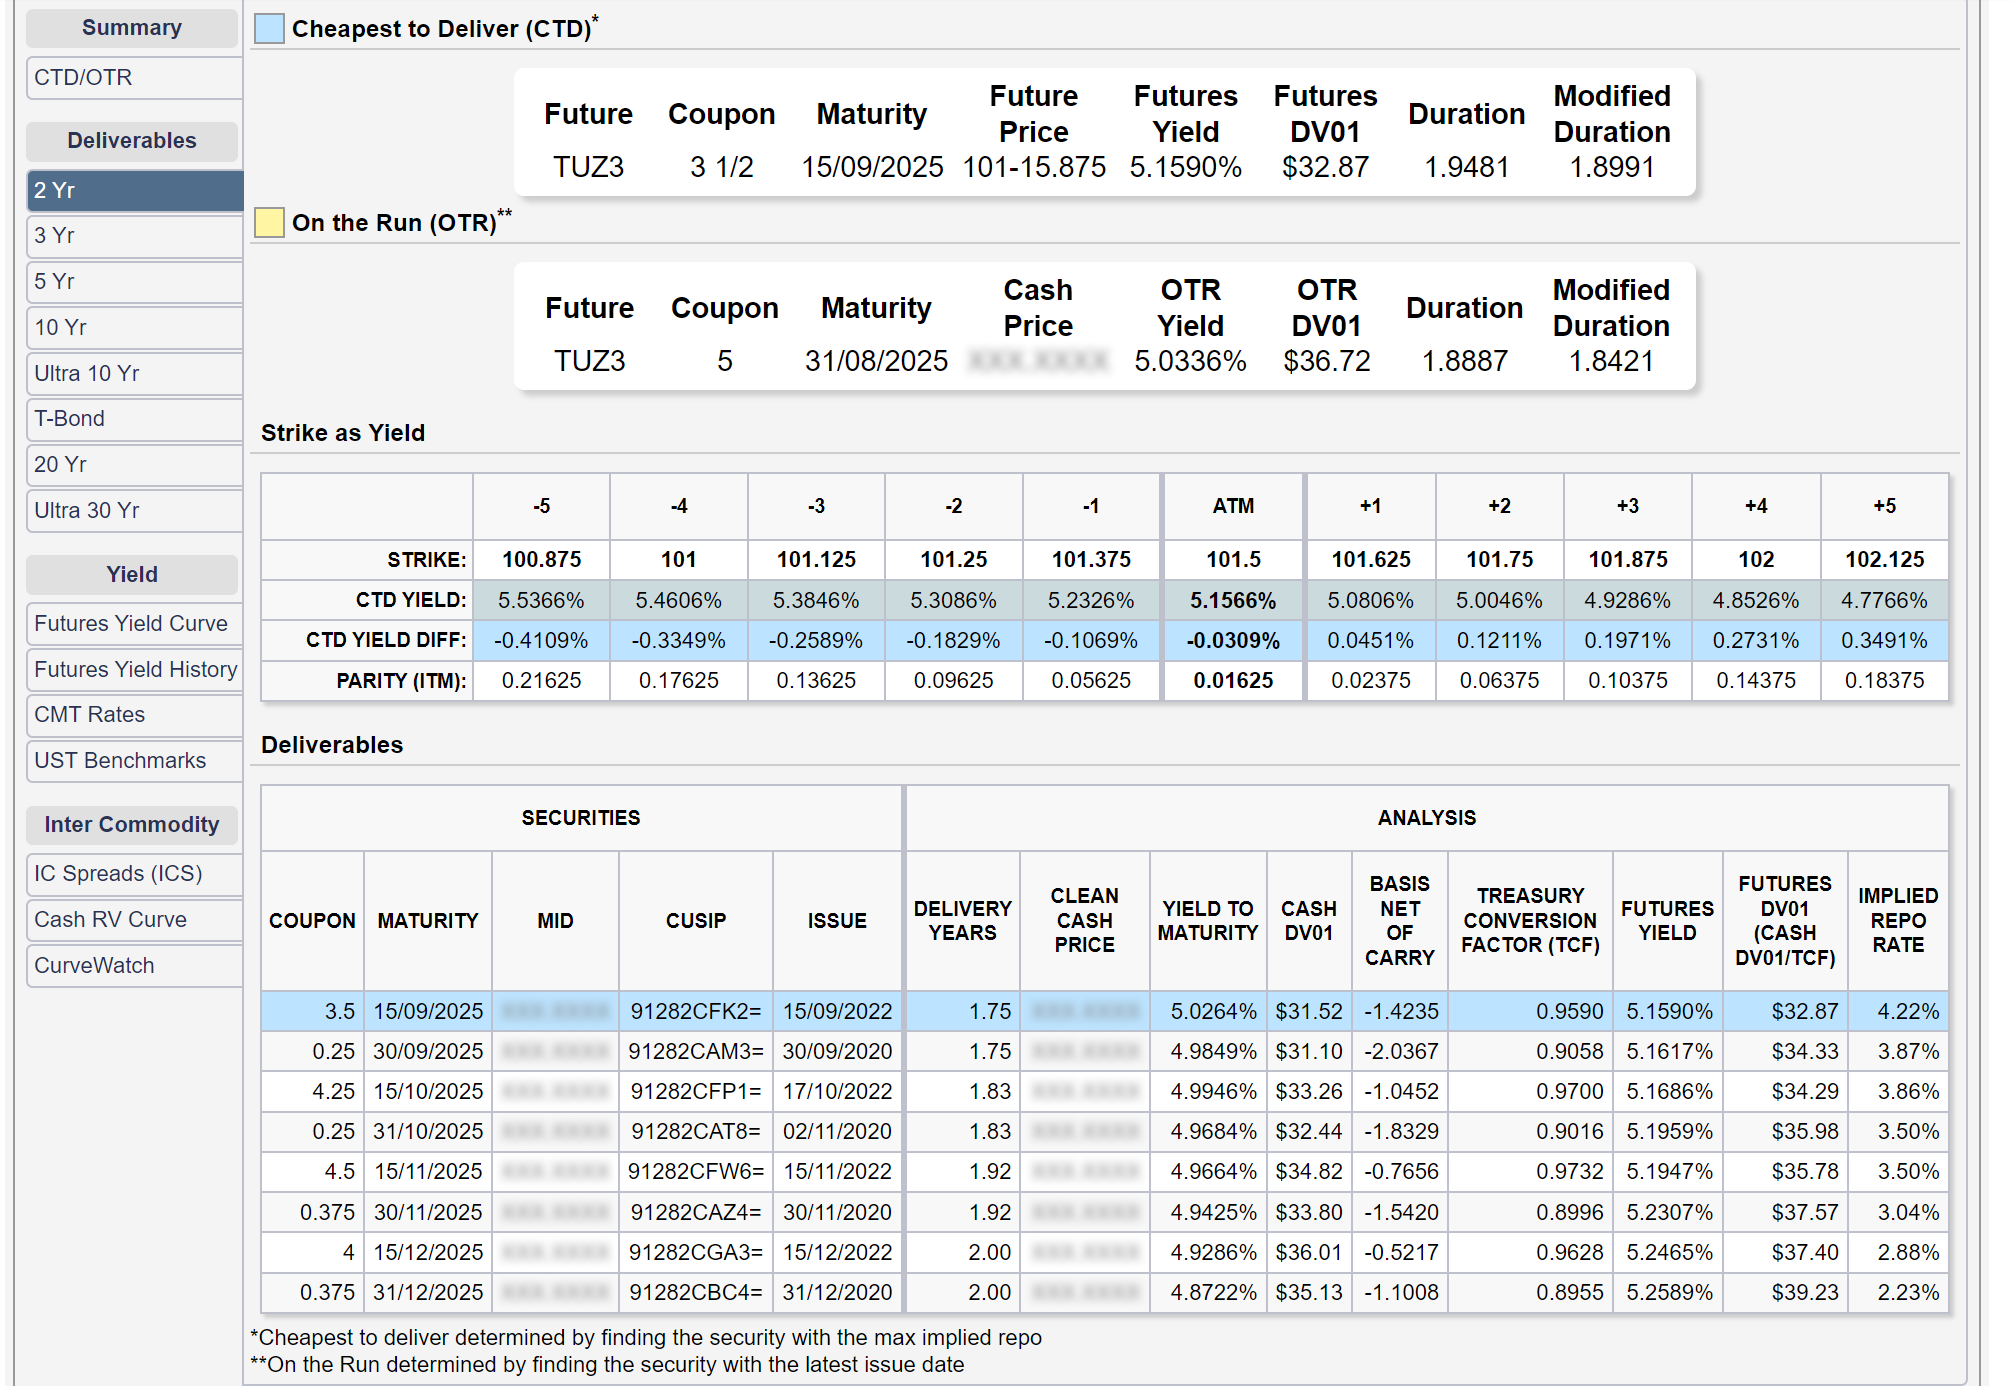
Task: Click the BASIS NET OF CARRY header
Action: tap(1400, 921)
